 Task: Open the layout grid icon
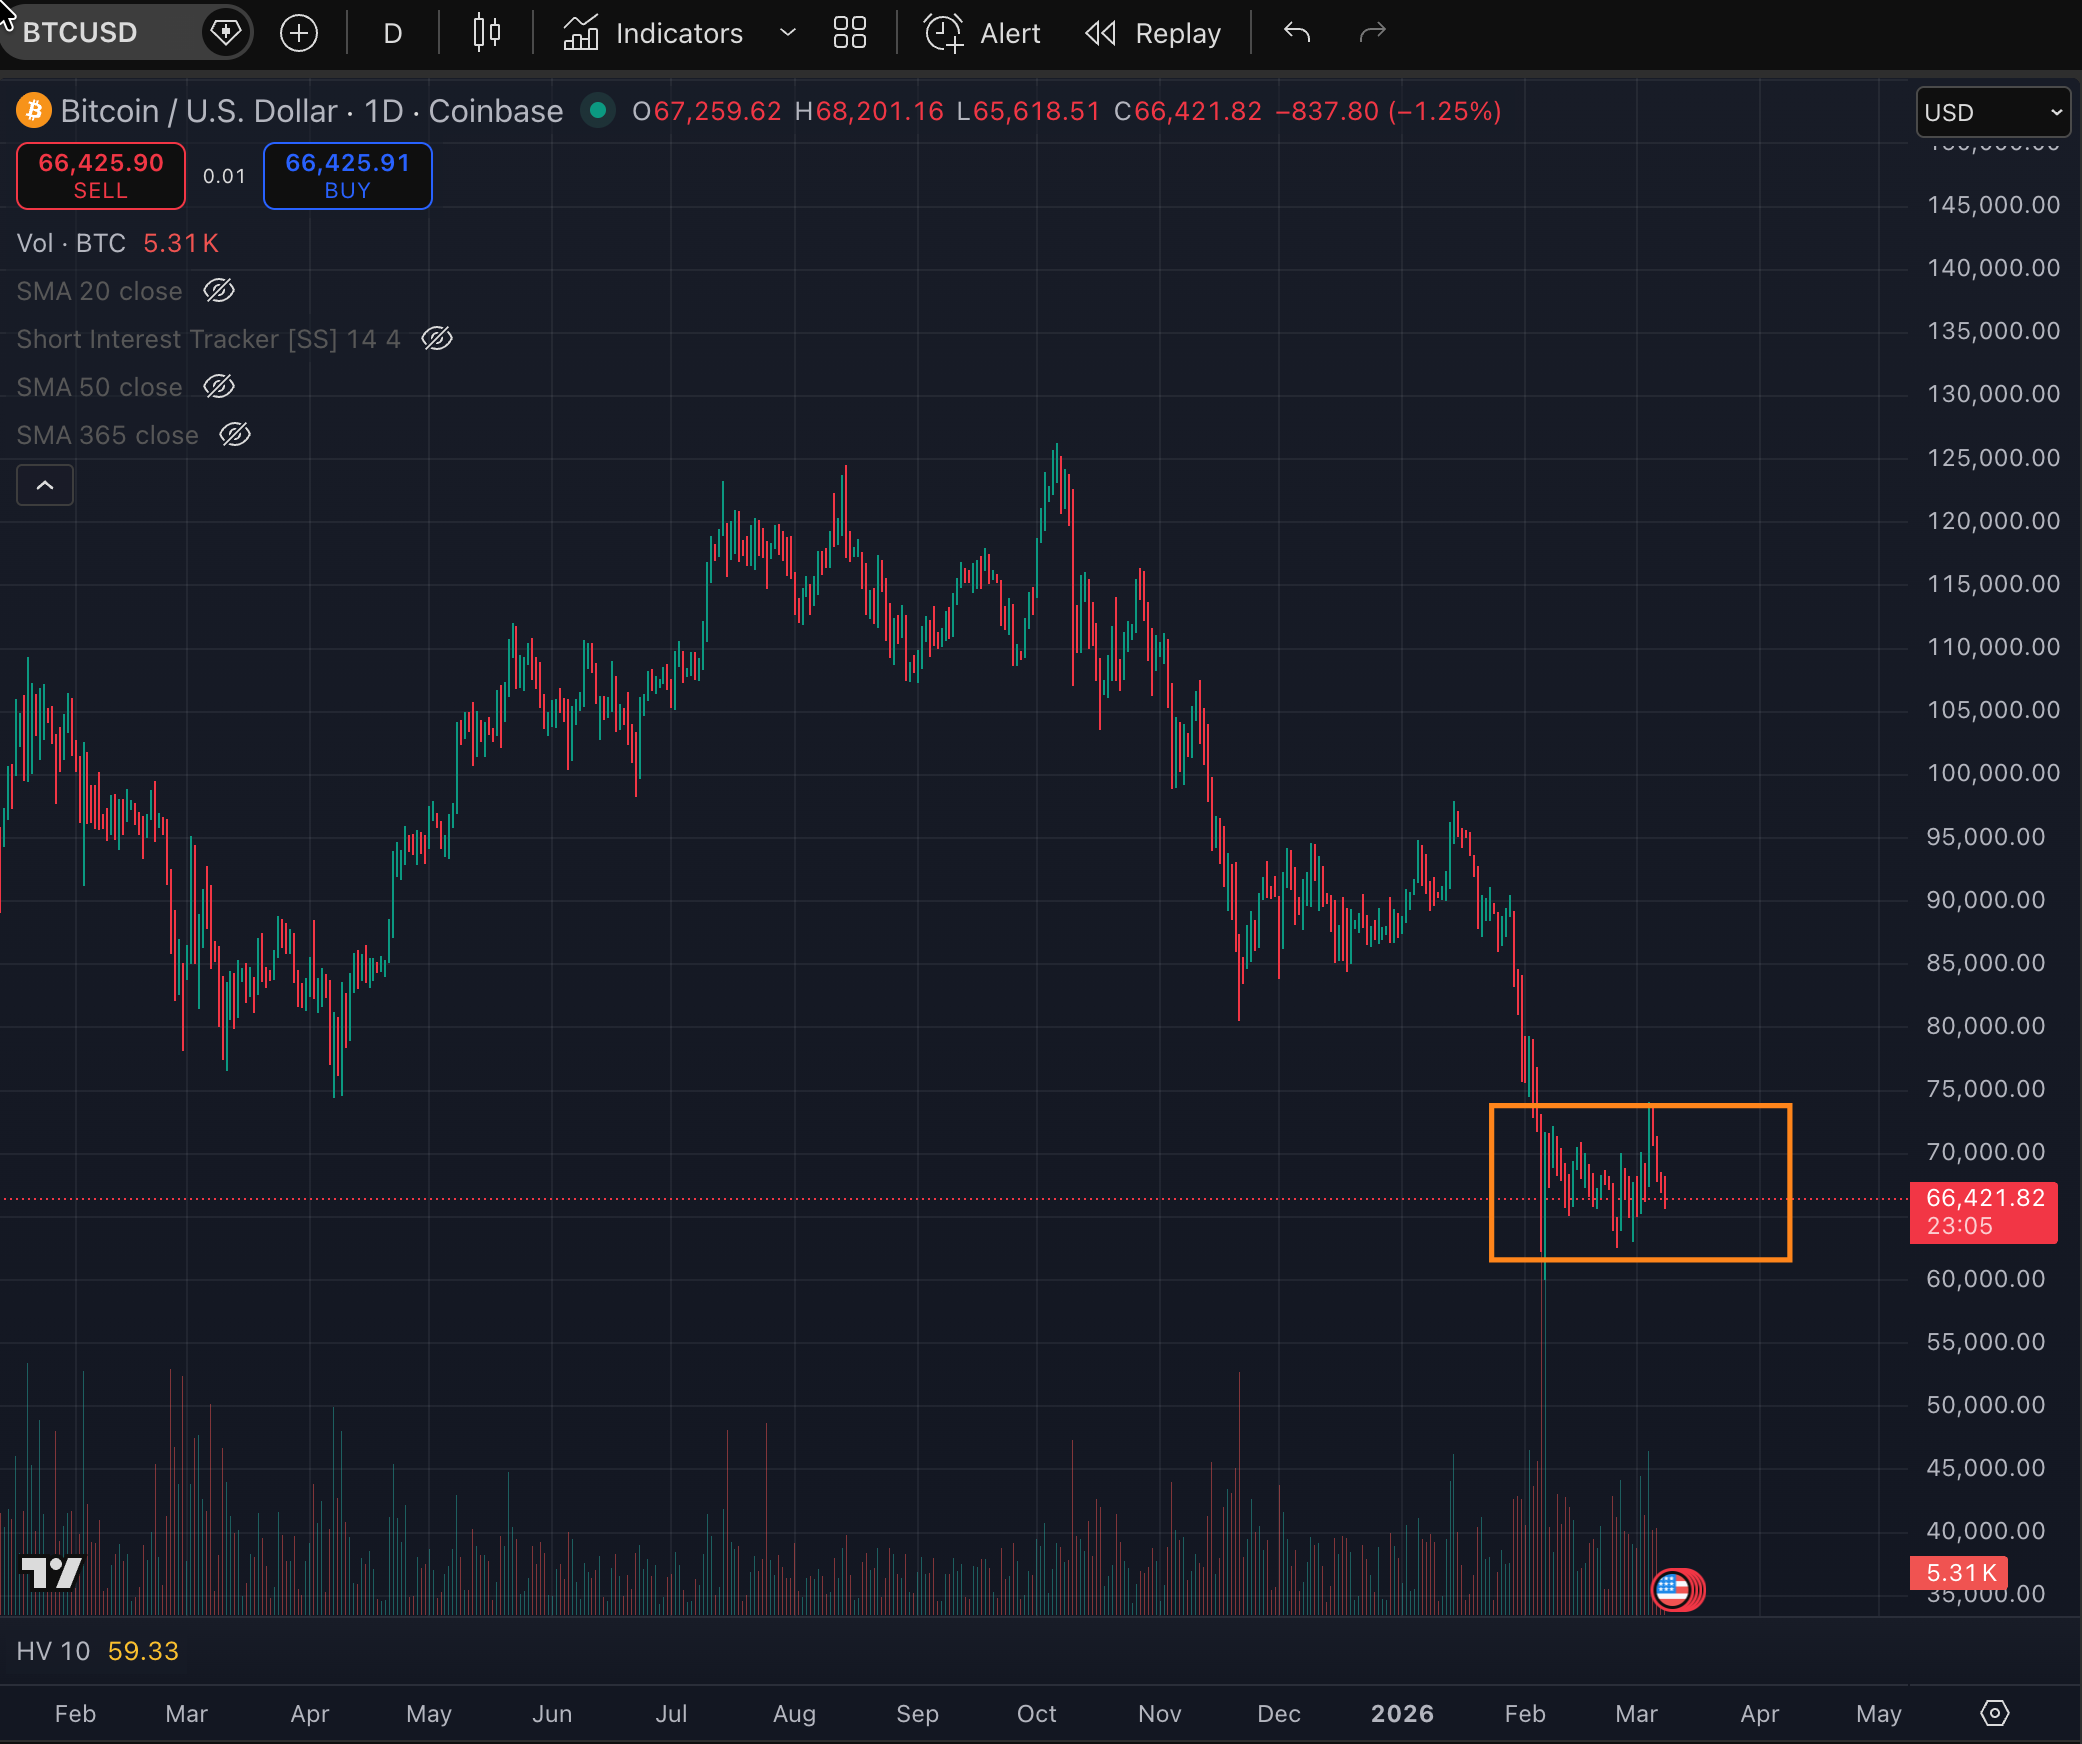[849, 33]
